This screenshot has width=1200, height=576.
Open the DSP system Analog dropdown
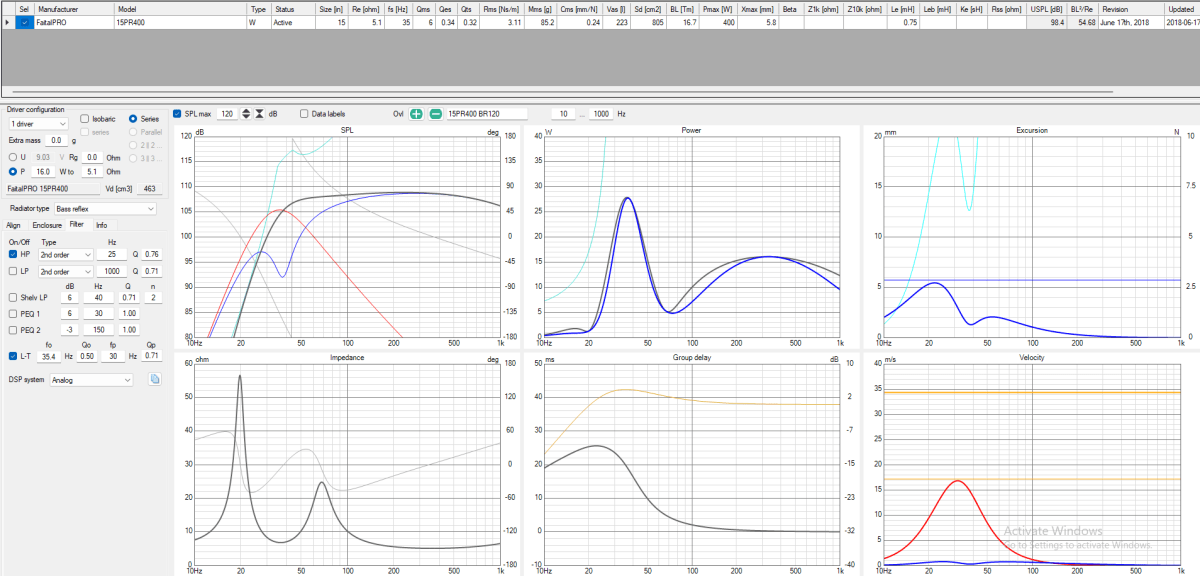91,380
